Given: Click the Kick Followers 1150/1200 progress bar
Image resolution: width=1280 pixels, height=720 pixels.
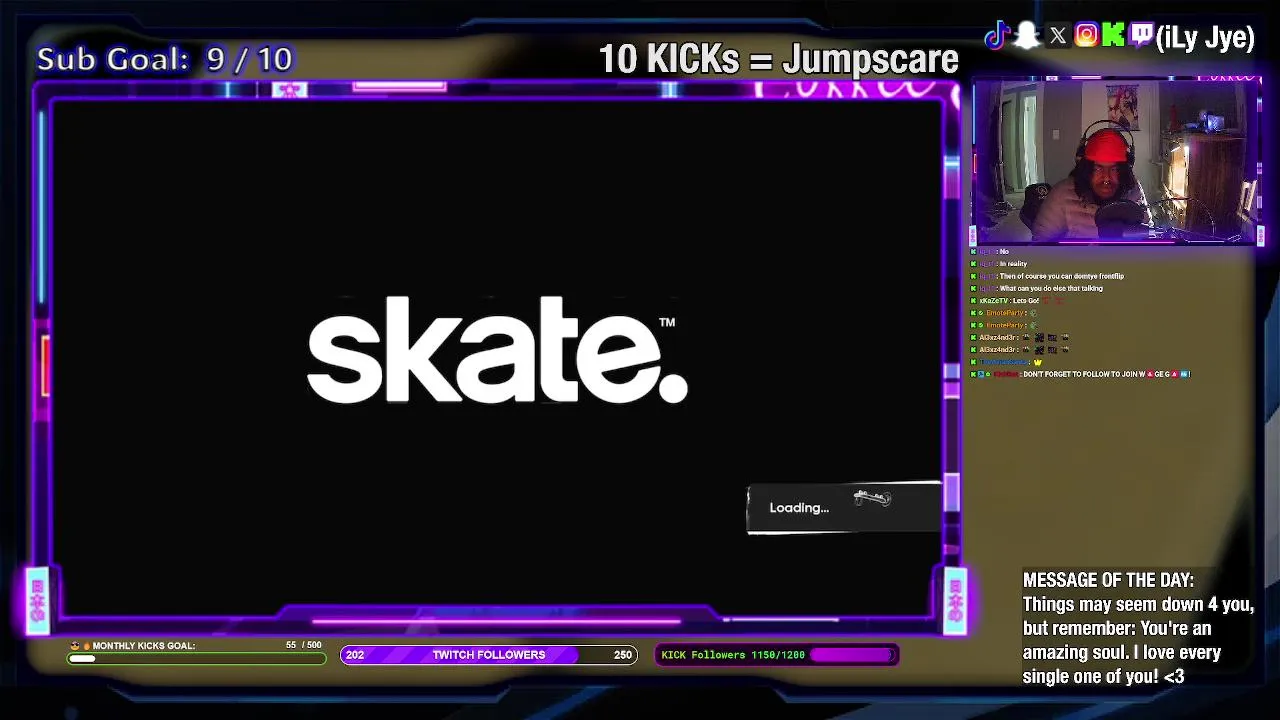Looking at the screenshot, I should [x=776, y=655].
